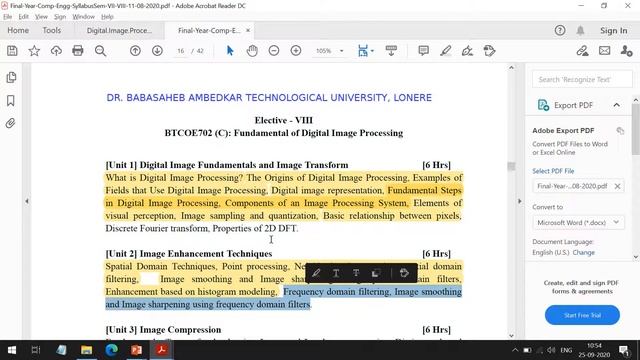
Task: Close the Final-Year-Comp-E... tab
Action: pos(248,31)
